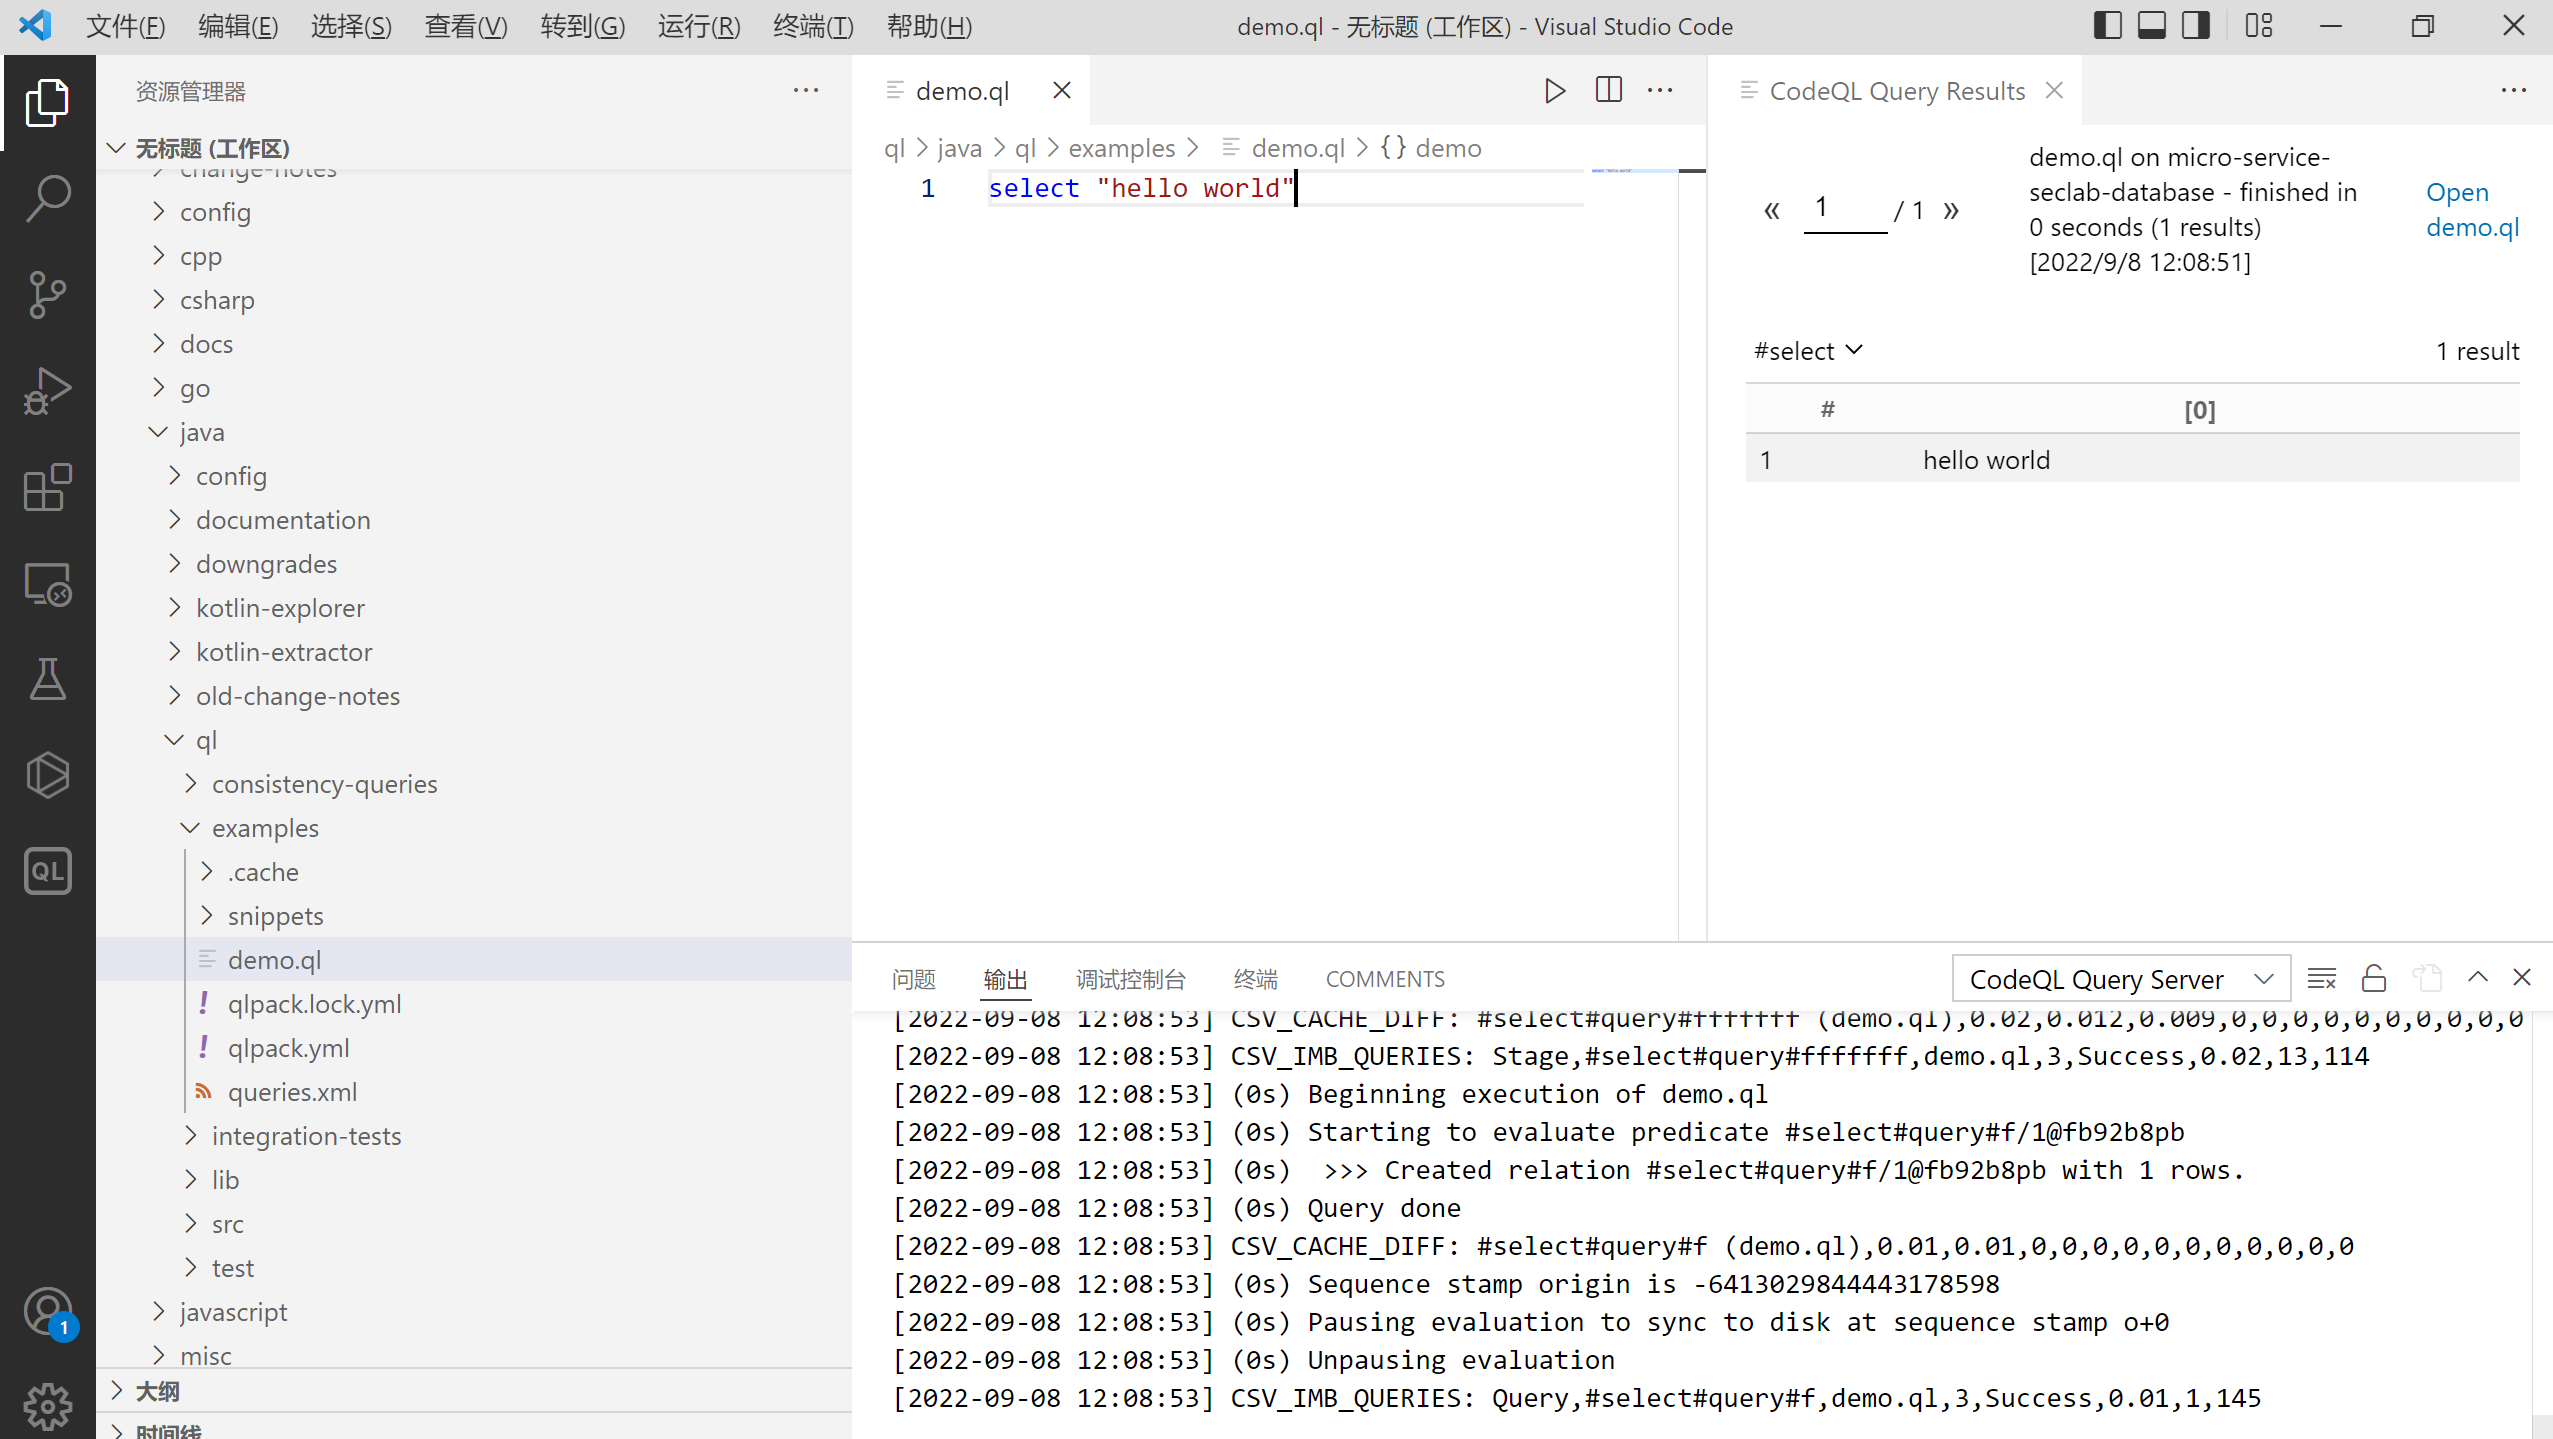Screen dimensions: 2553x1439
Task: Customize layout from the title bar
Action: [2258, 26]
